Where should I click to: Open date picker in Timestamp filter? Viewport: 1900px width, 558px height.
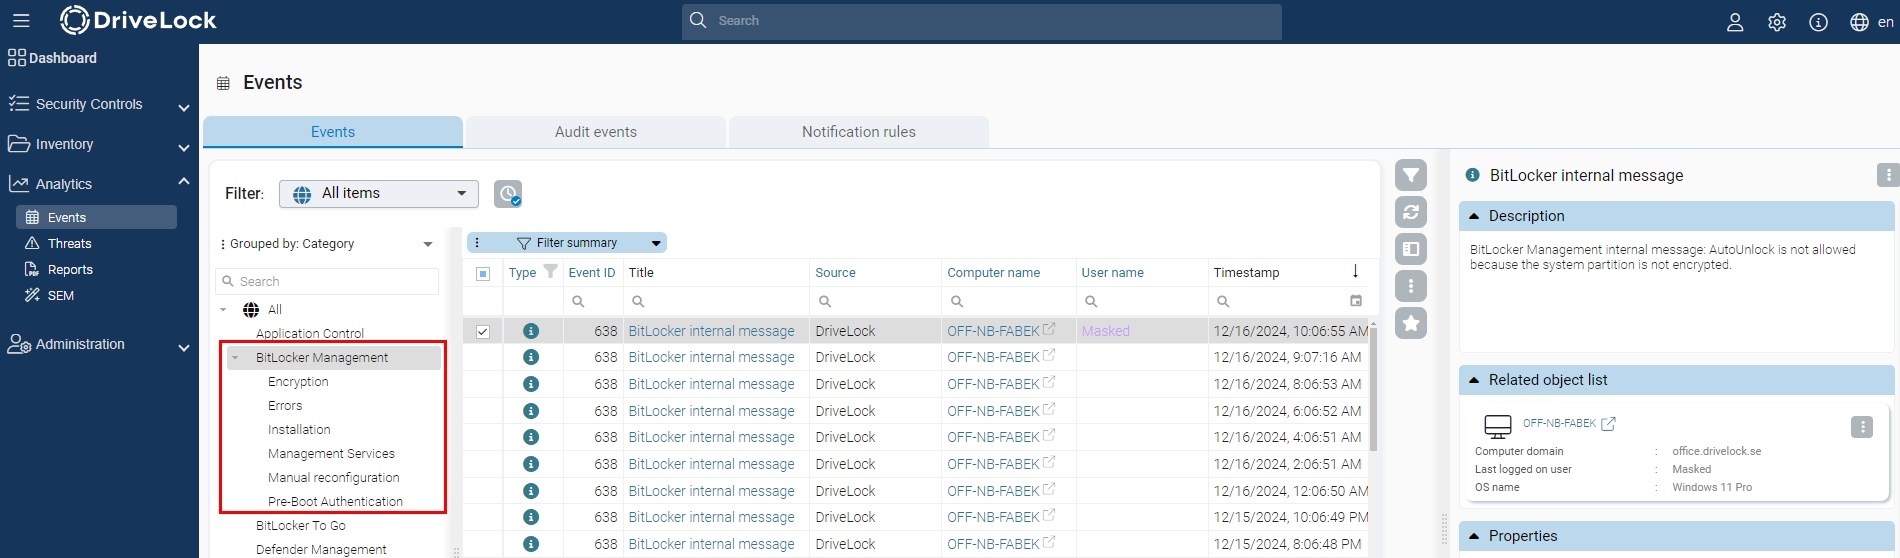[1356, 301]
